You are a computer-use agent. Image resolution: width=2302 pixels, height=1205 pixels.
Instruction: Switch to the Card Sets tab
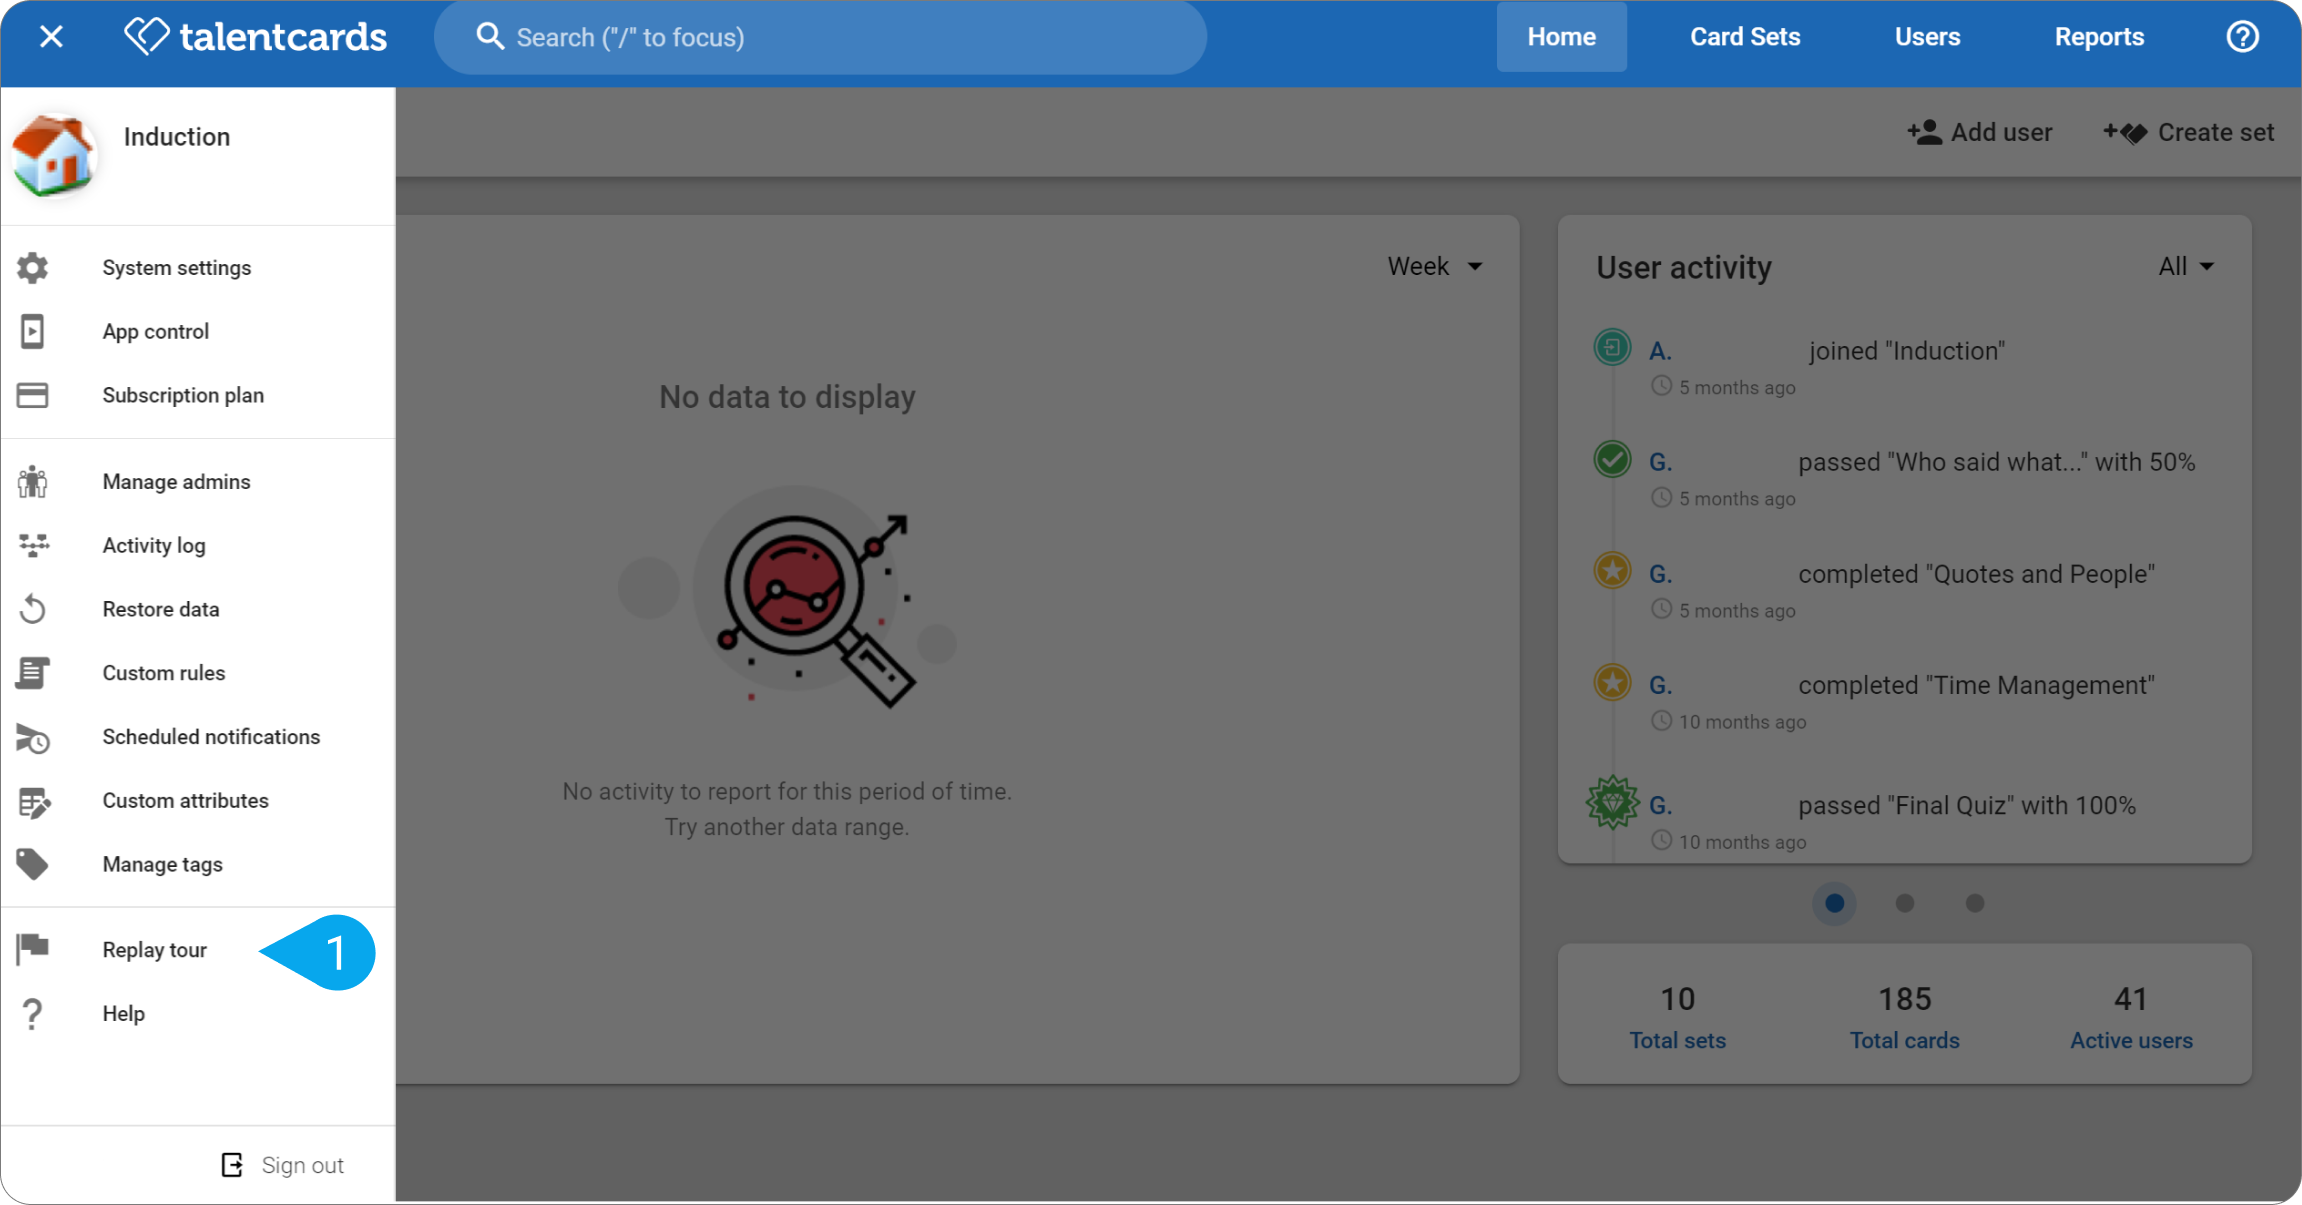tap(1744, 37)
